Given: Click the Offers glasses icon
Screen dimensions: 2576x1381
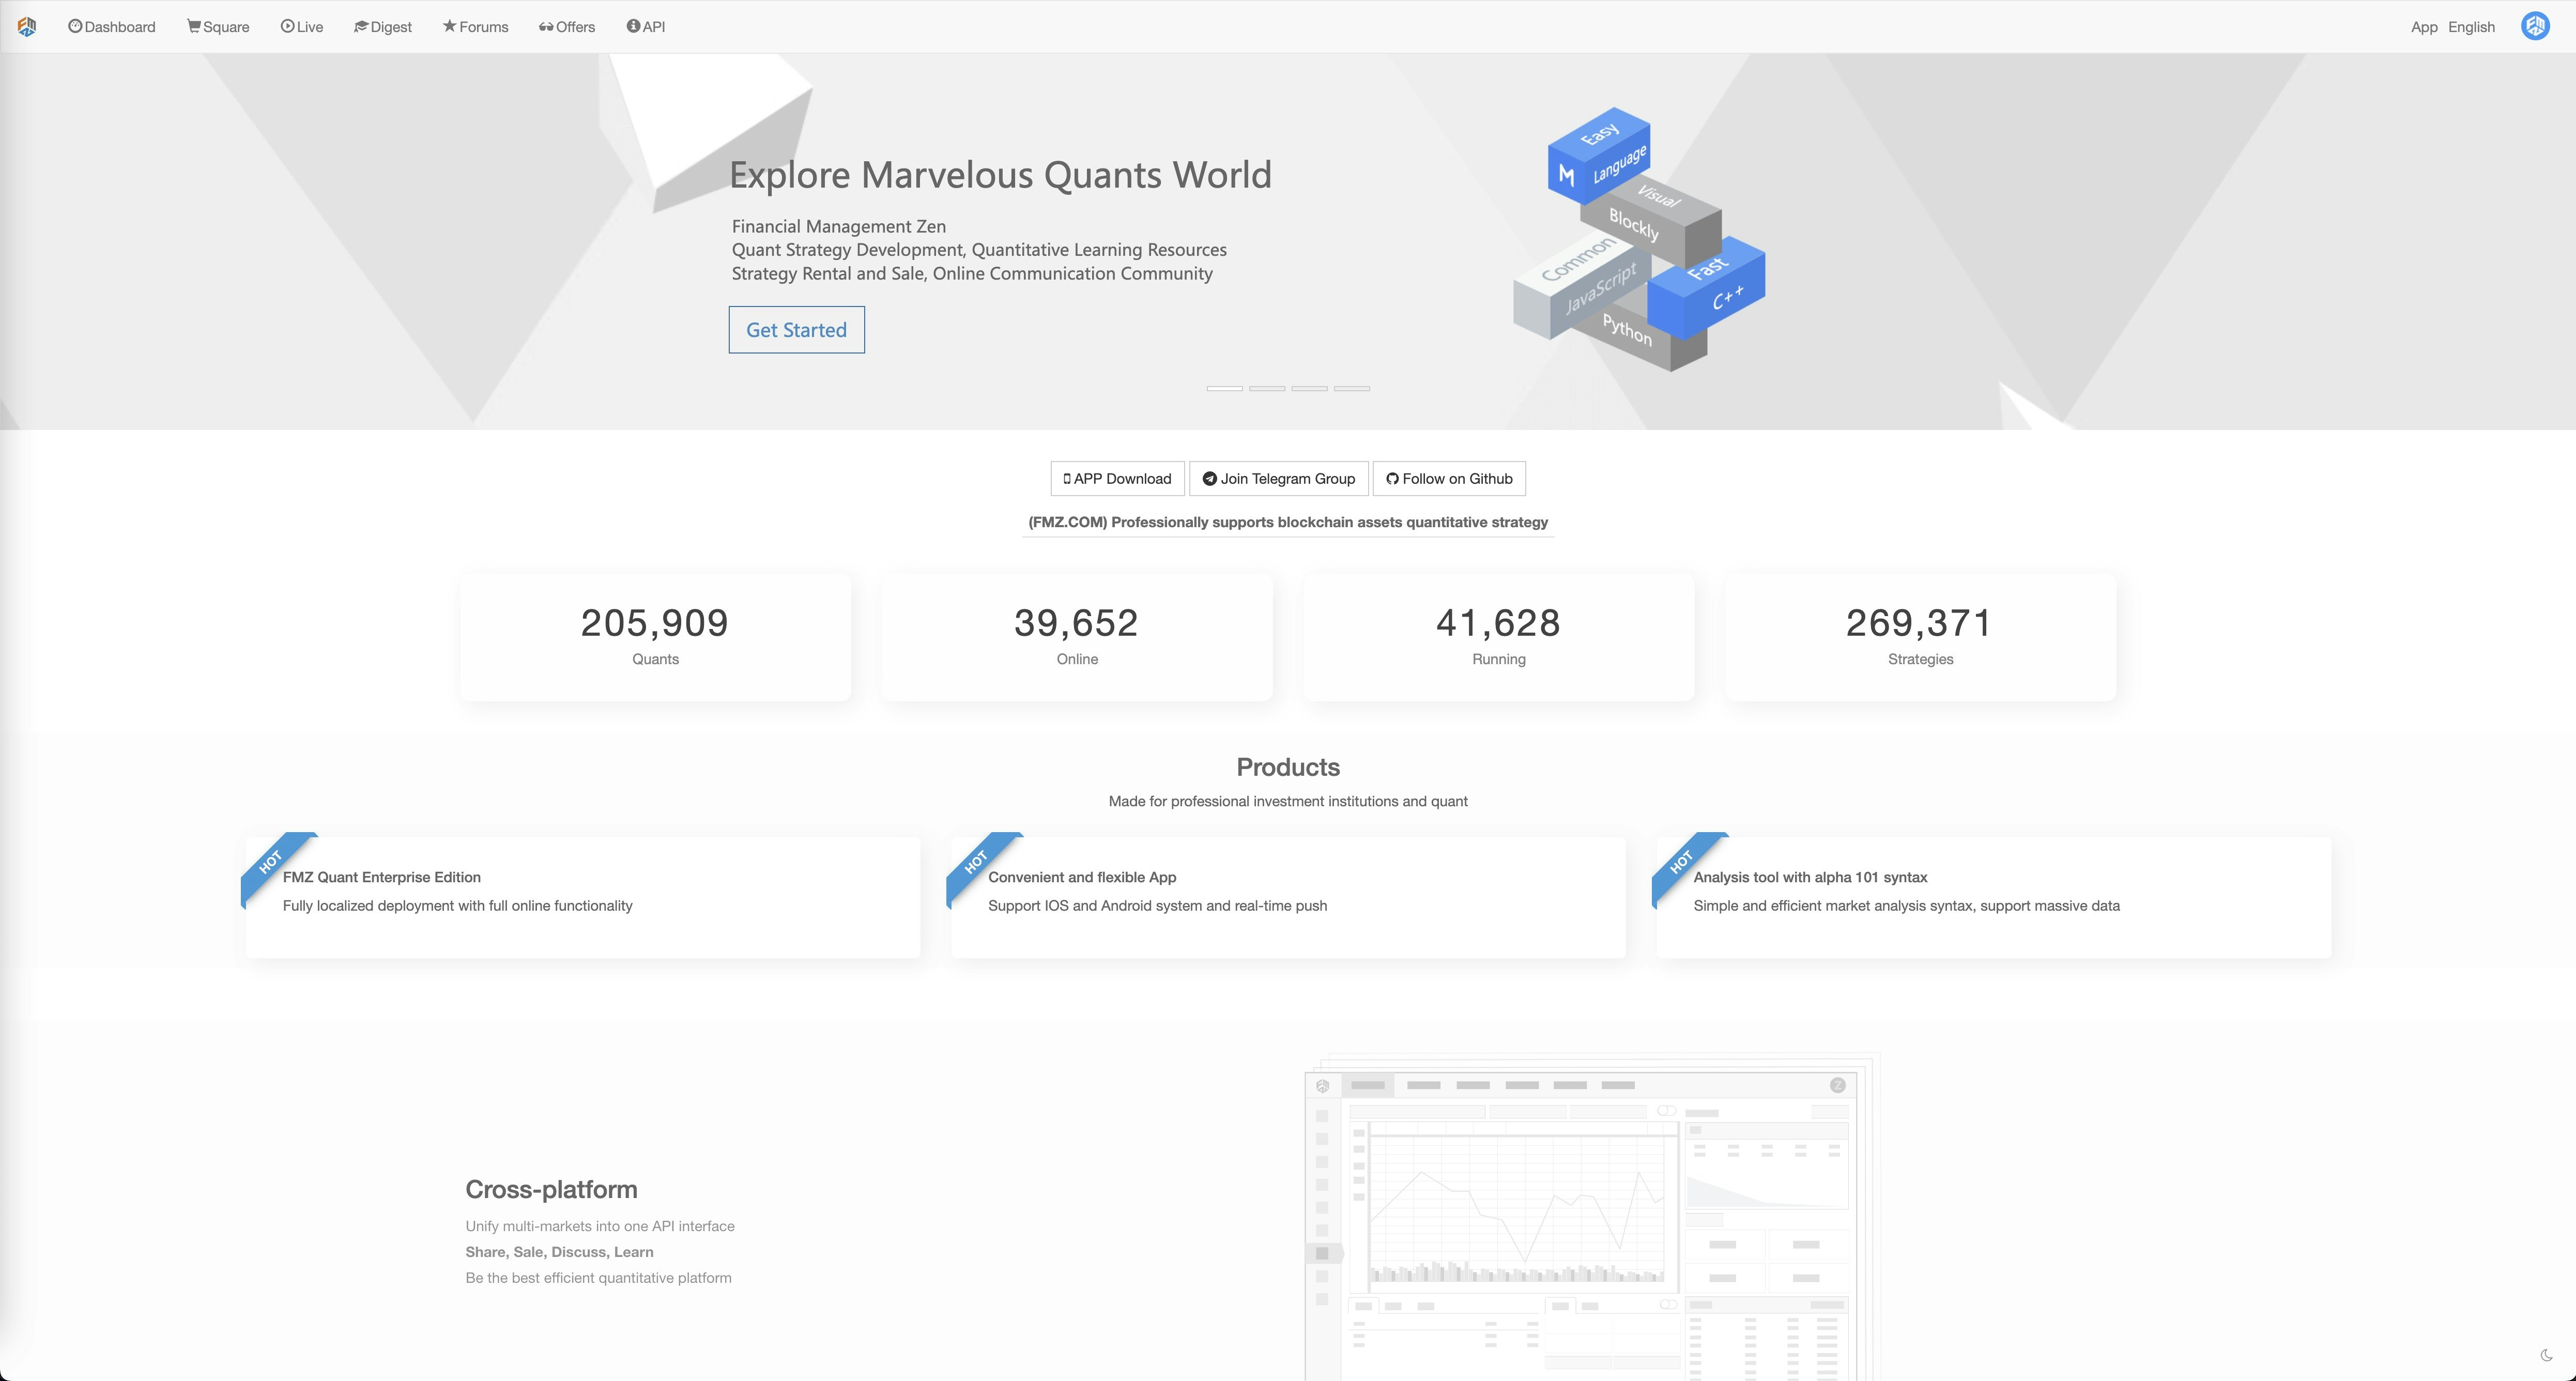Looking at the screenshot, I should (546, 27).
